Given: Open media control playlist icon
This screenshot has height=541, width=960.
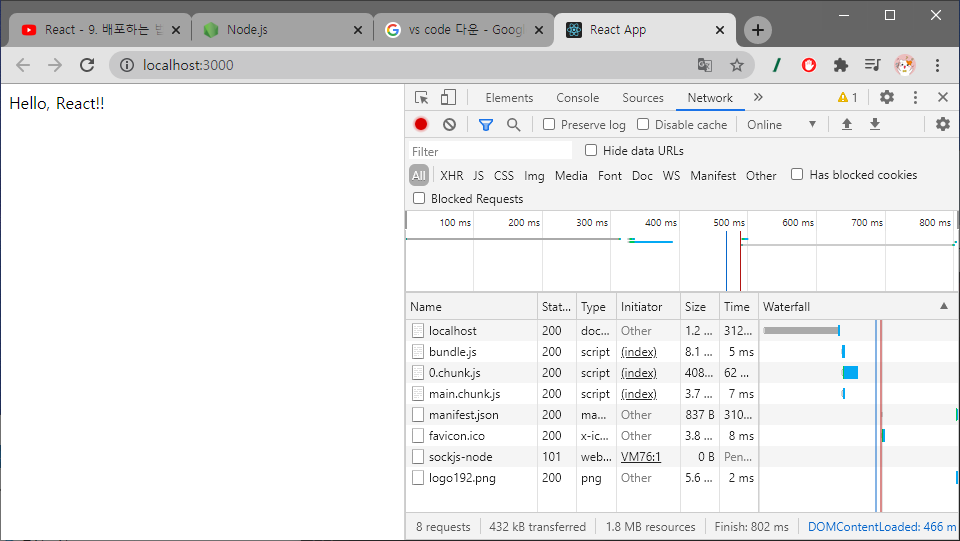Looking at the screenshot, I should [872, 65].
